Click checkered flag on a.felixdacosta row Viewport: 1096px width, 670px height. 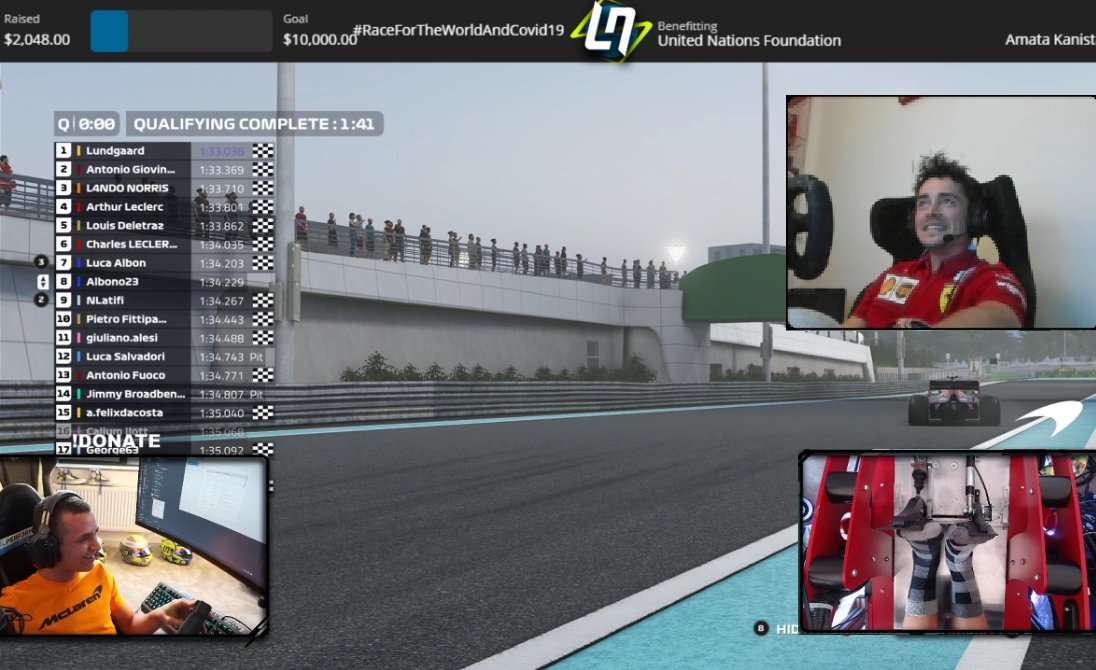263,413
